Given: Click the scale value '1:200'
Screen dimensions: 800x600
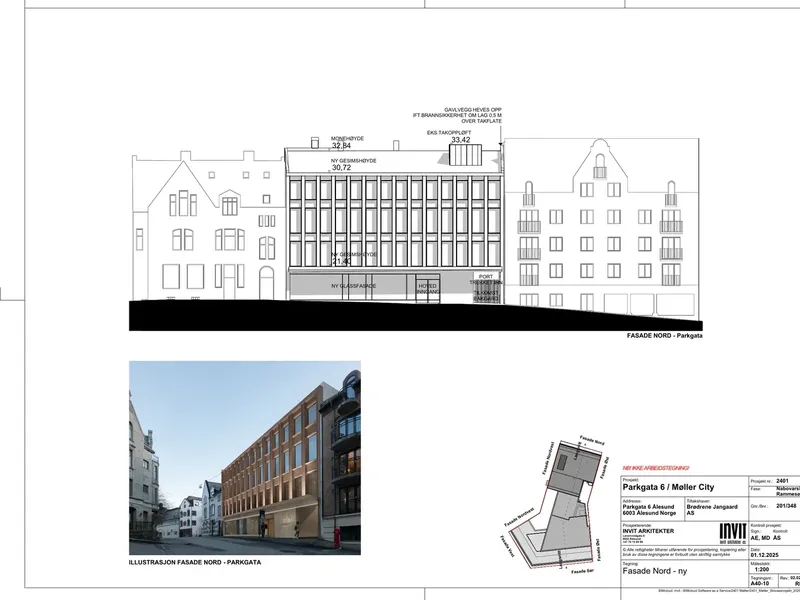Looking at the screenshot, I should coord(762,569).
